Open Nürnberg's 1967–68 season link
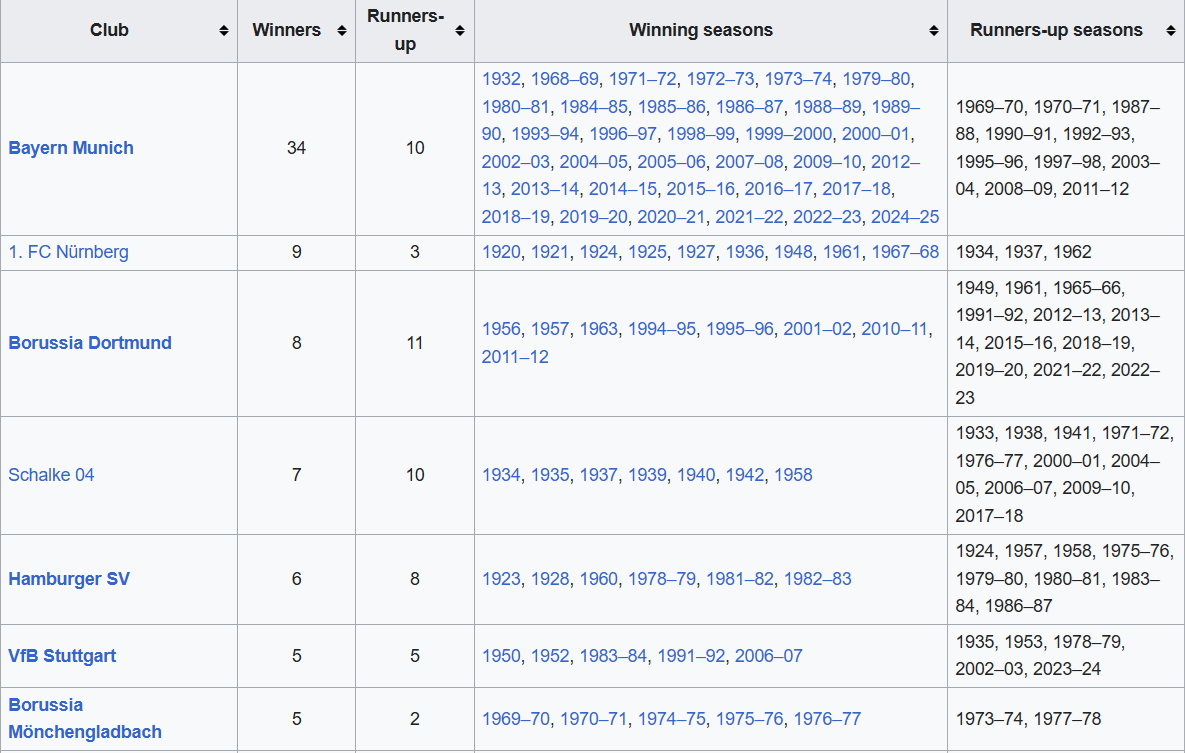 (905, 252)
